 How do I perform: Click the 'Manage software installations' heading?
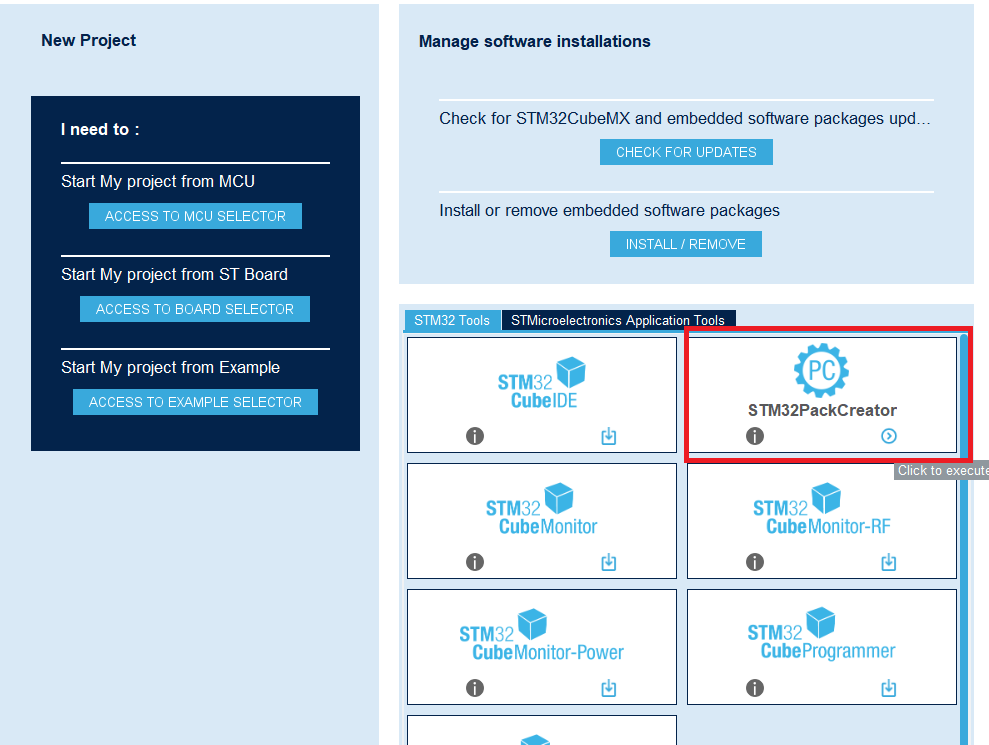pyautogui.click(x=534, y=42)
